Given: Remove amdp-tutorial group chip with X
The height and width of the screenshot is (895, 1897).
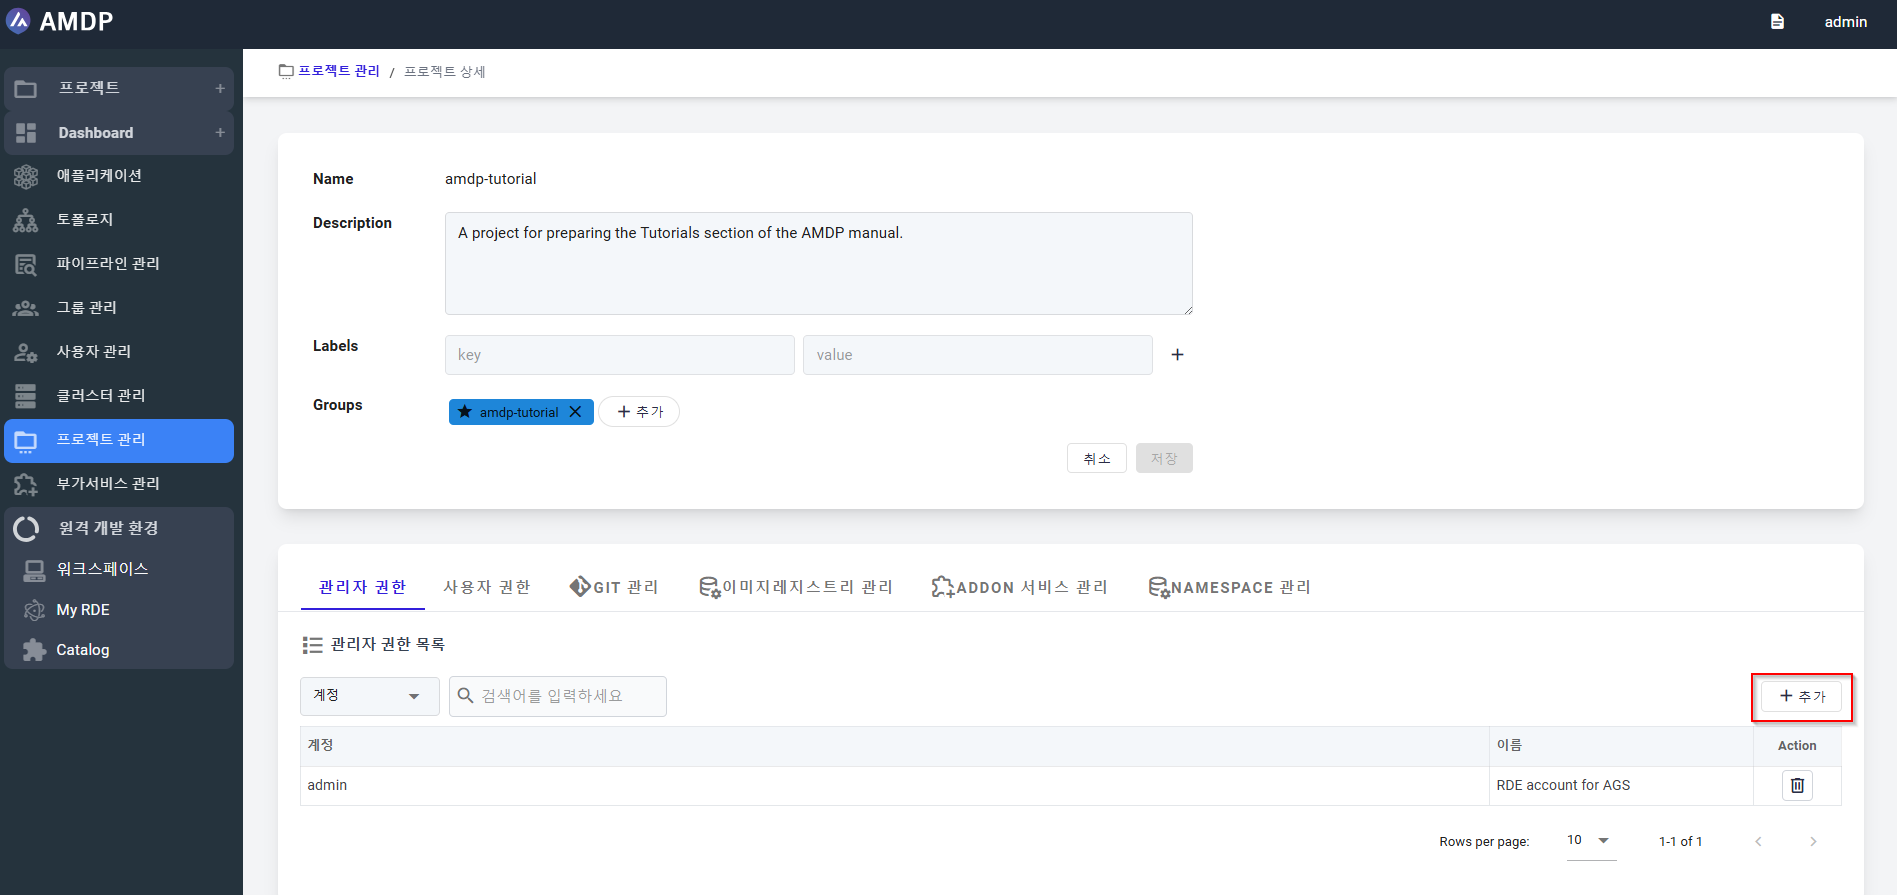Looking at the screenshot, I should coord(575,412).
